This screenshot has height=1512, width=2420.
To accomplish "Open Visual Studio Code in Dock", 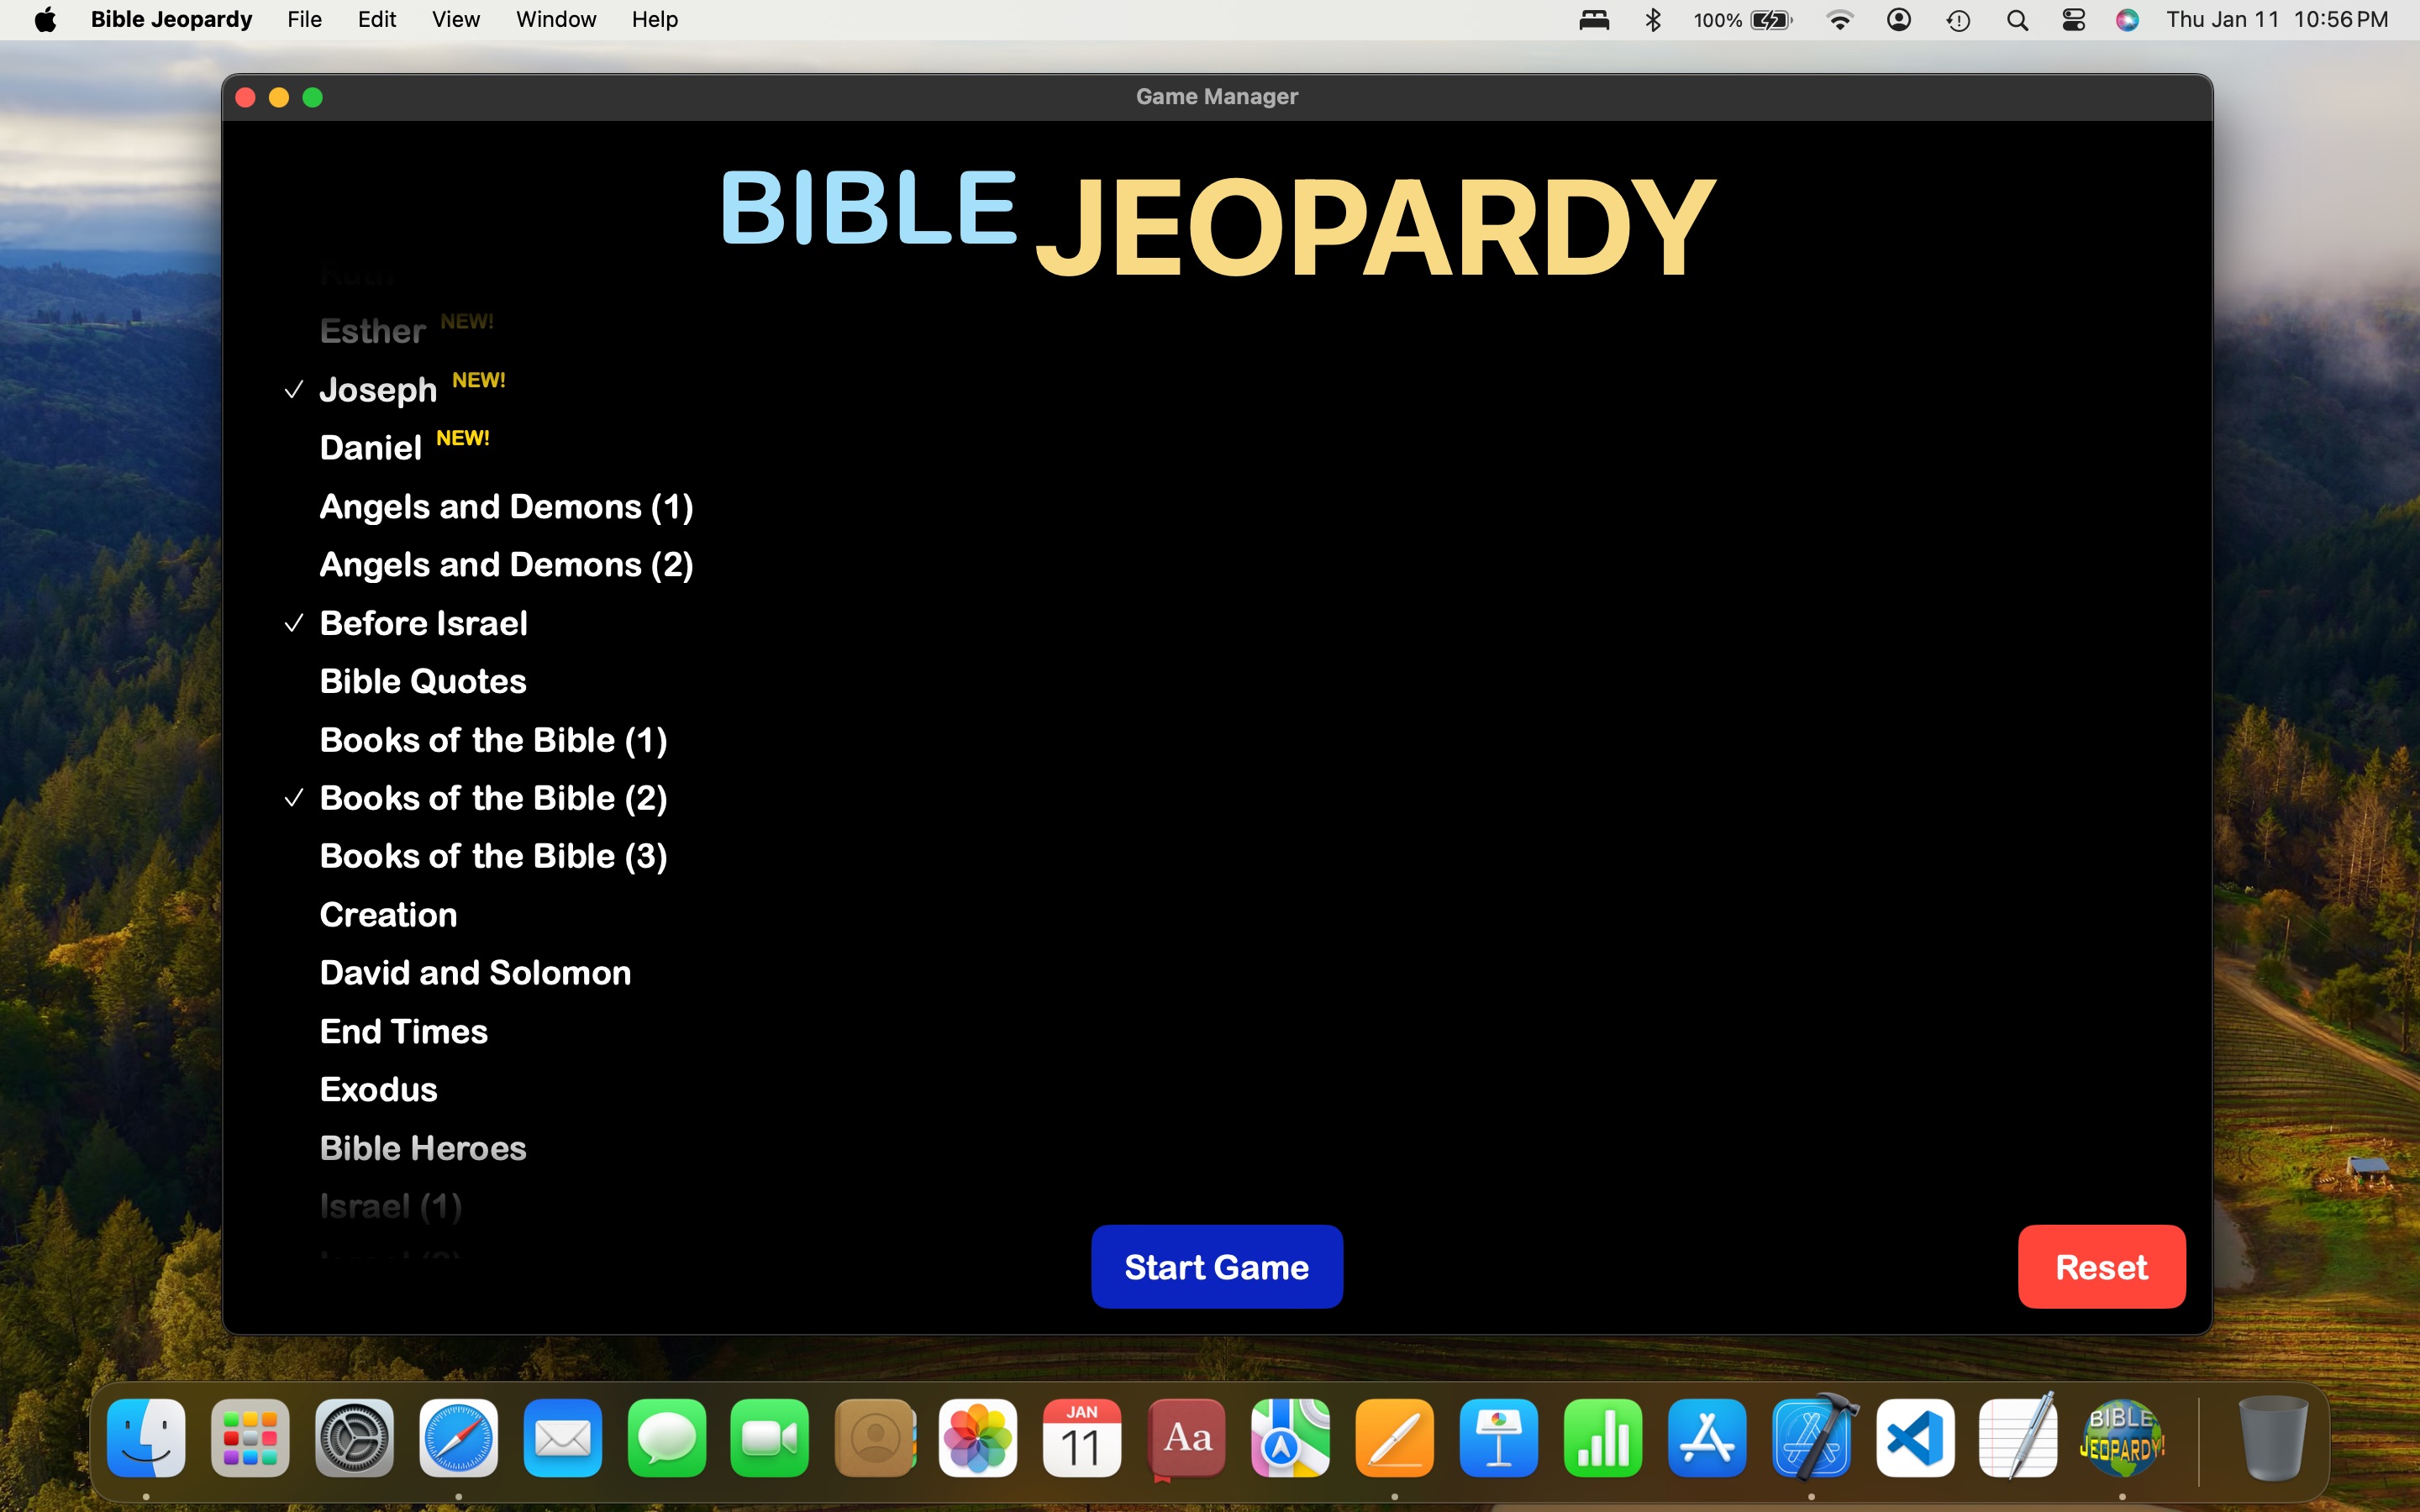I will [x=1915, y=1437].
